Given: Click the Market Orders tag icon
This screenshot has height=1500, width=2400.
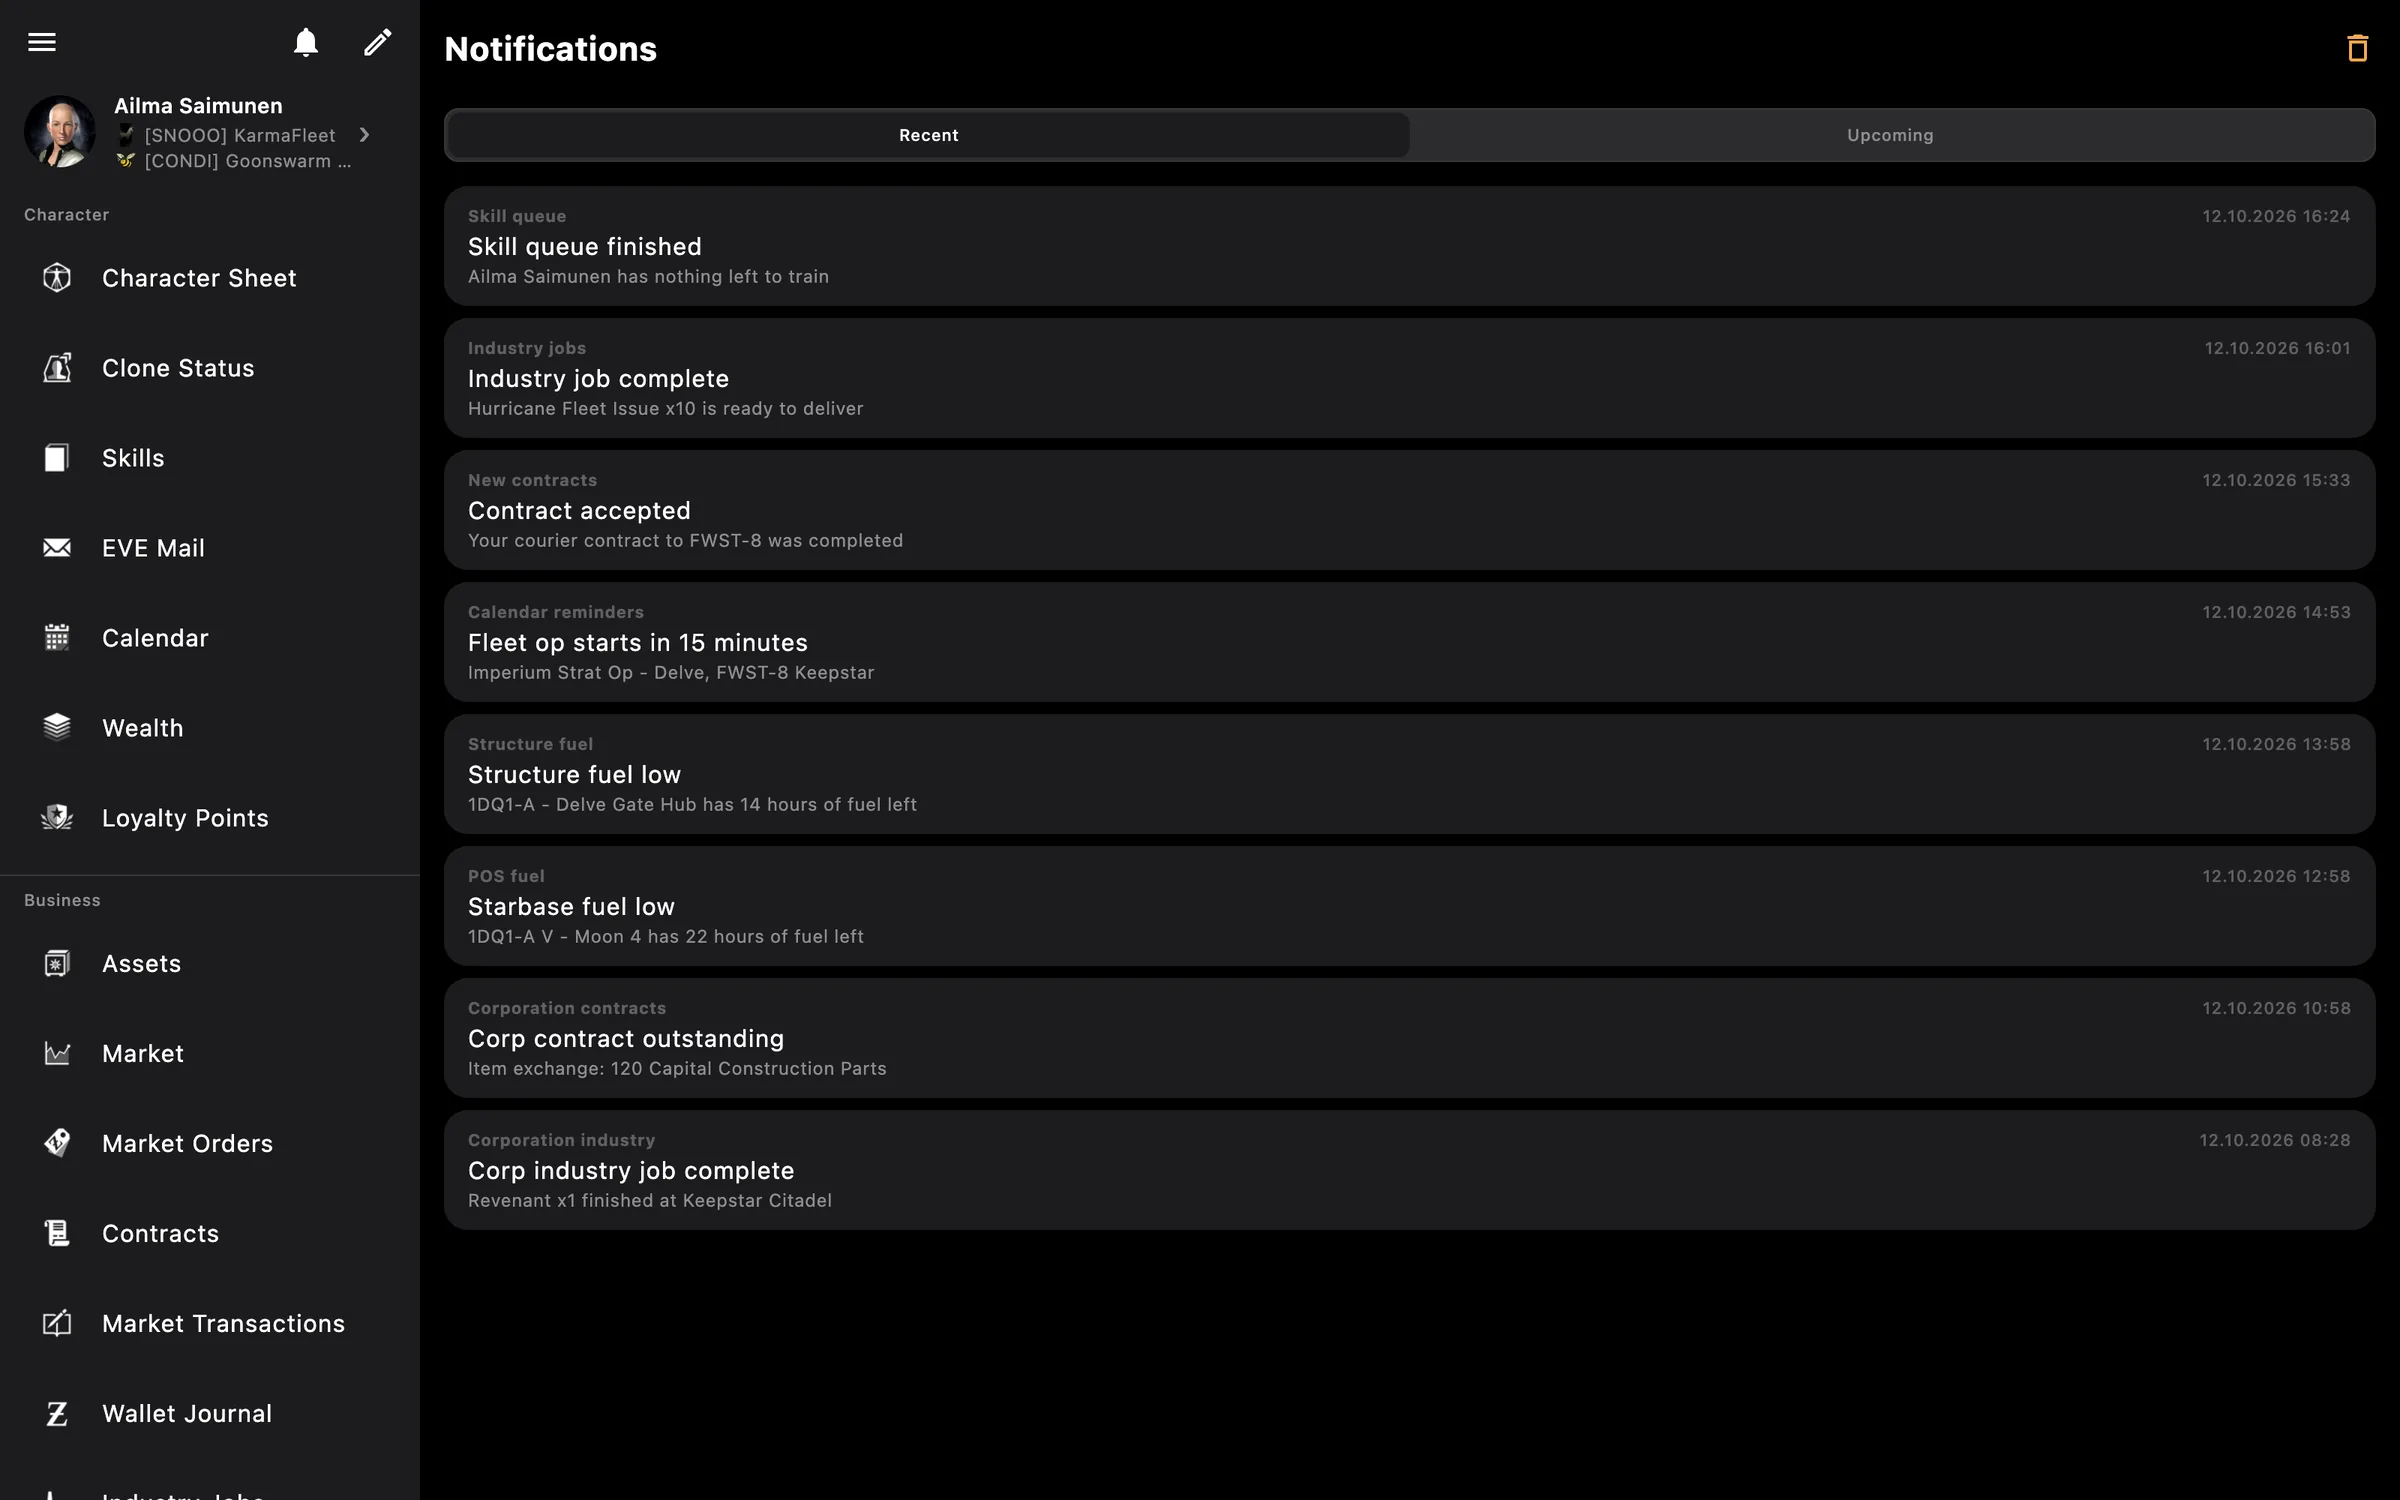Looking at the screenshot, I should [57, 1143].
